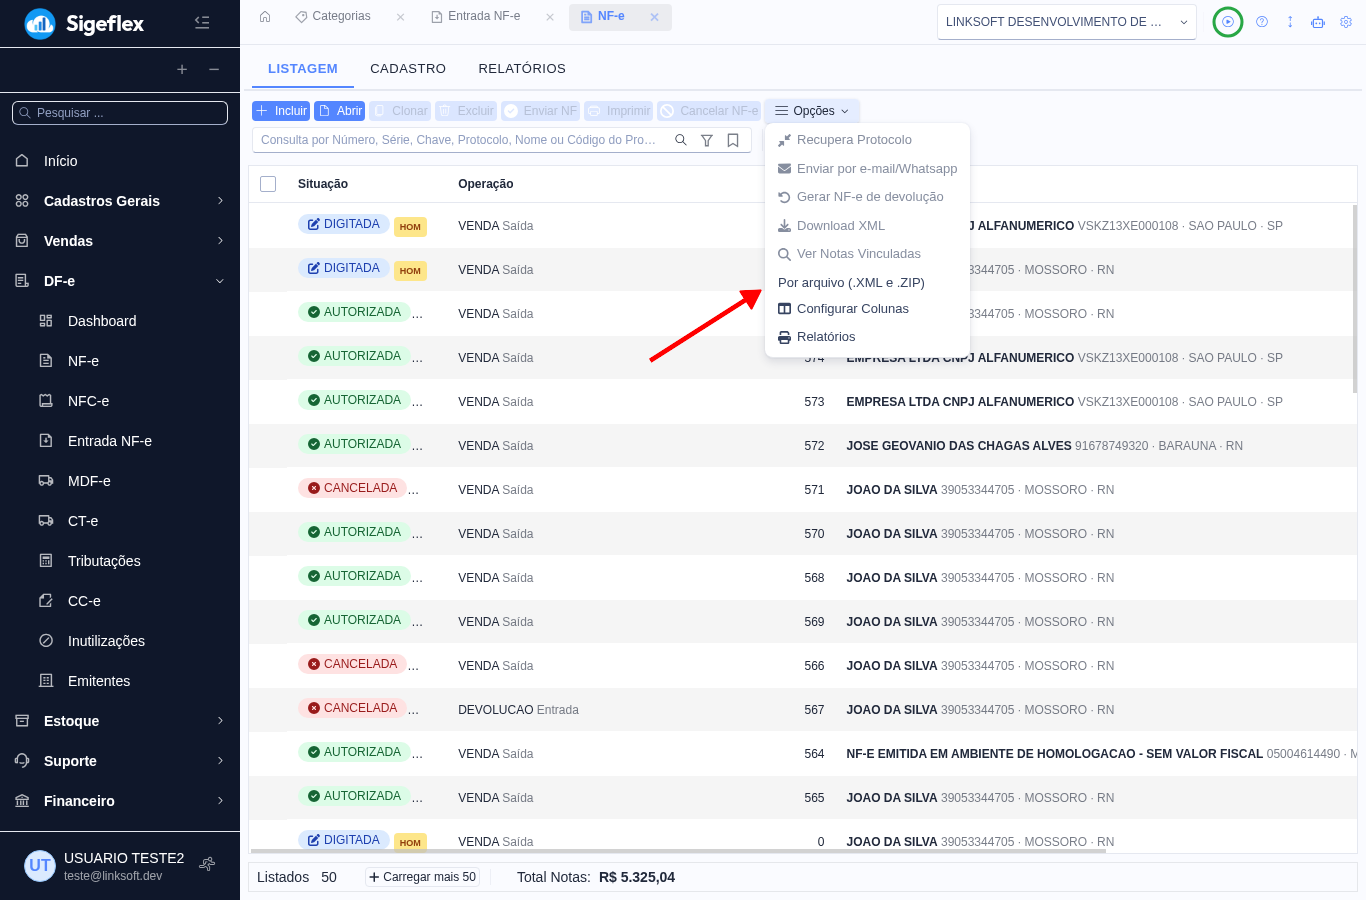Expand the Suporte menu

pyautogui.click(x=120, y=761)
